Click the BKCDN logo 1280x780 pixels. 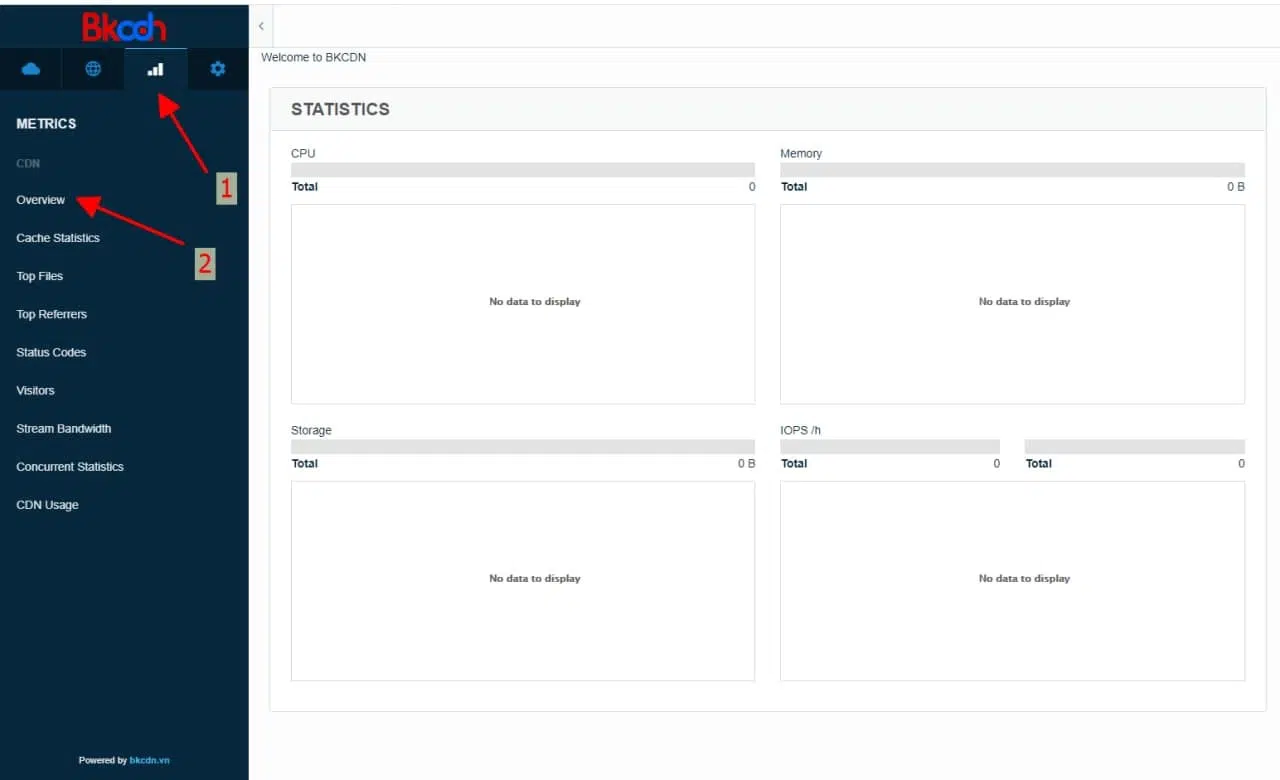point(124,26)
